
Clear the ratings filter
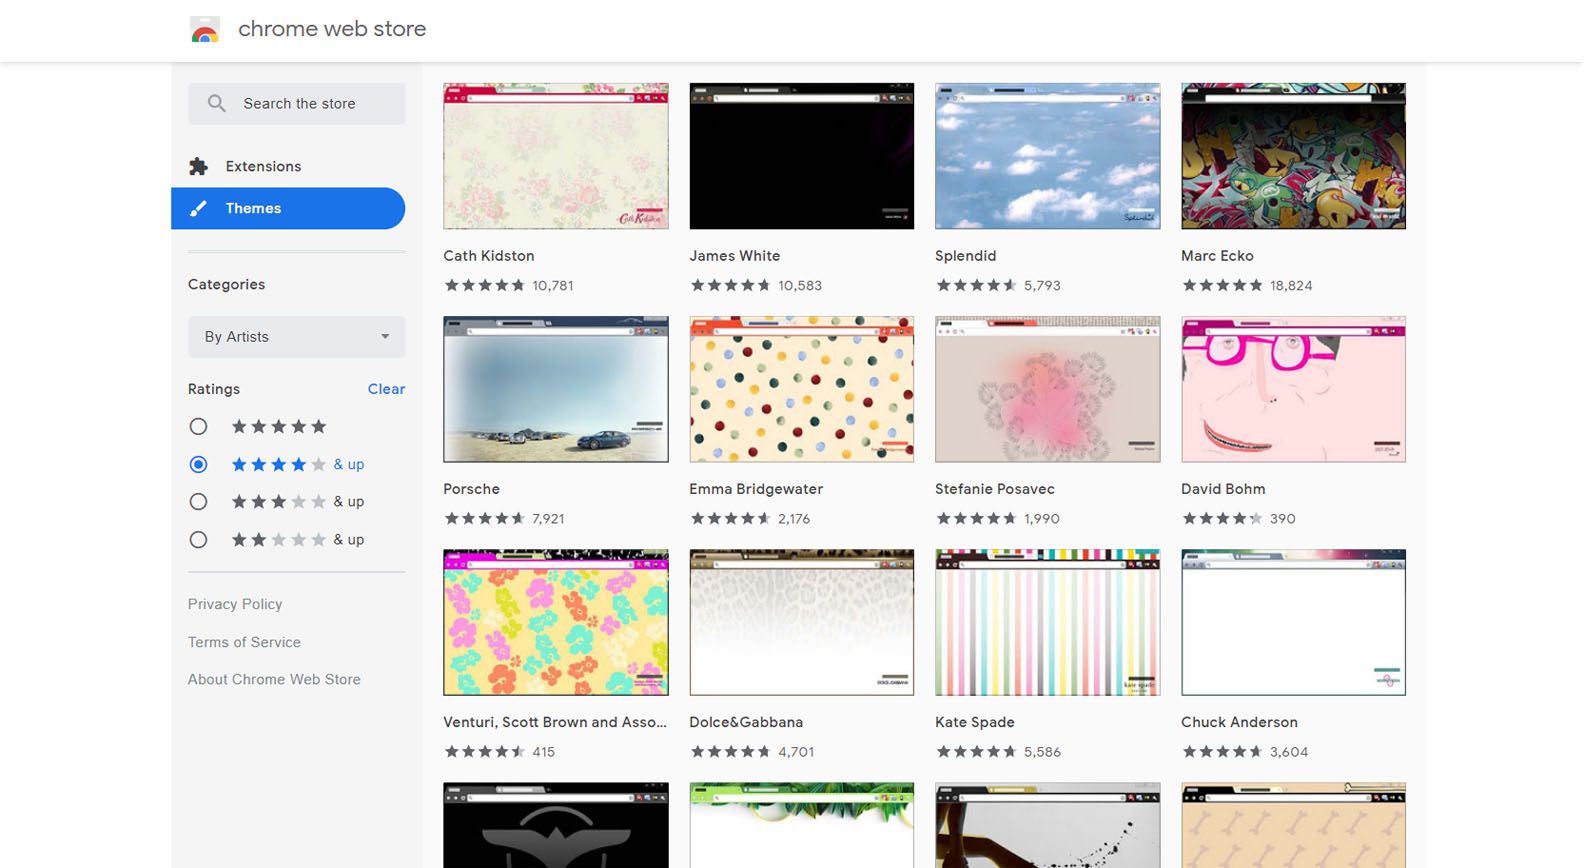click(x=386, y=389)
